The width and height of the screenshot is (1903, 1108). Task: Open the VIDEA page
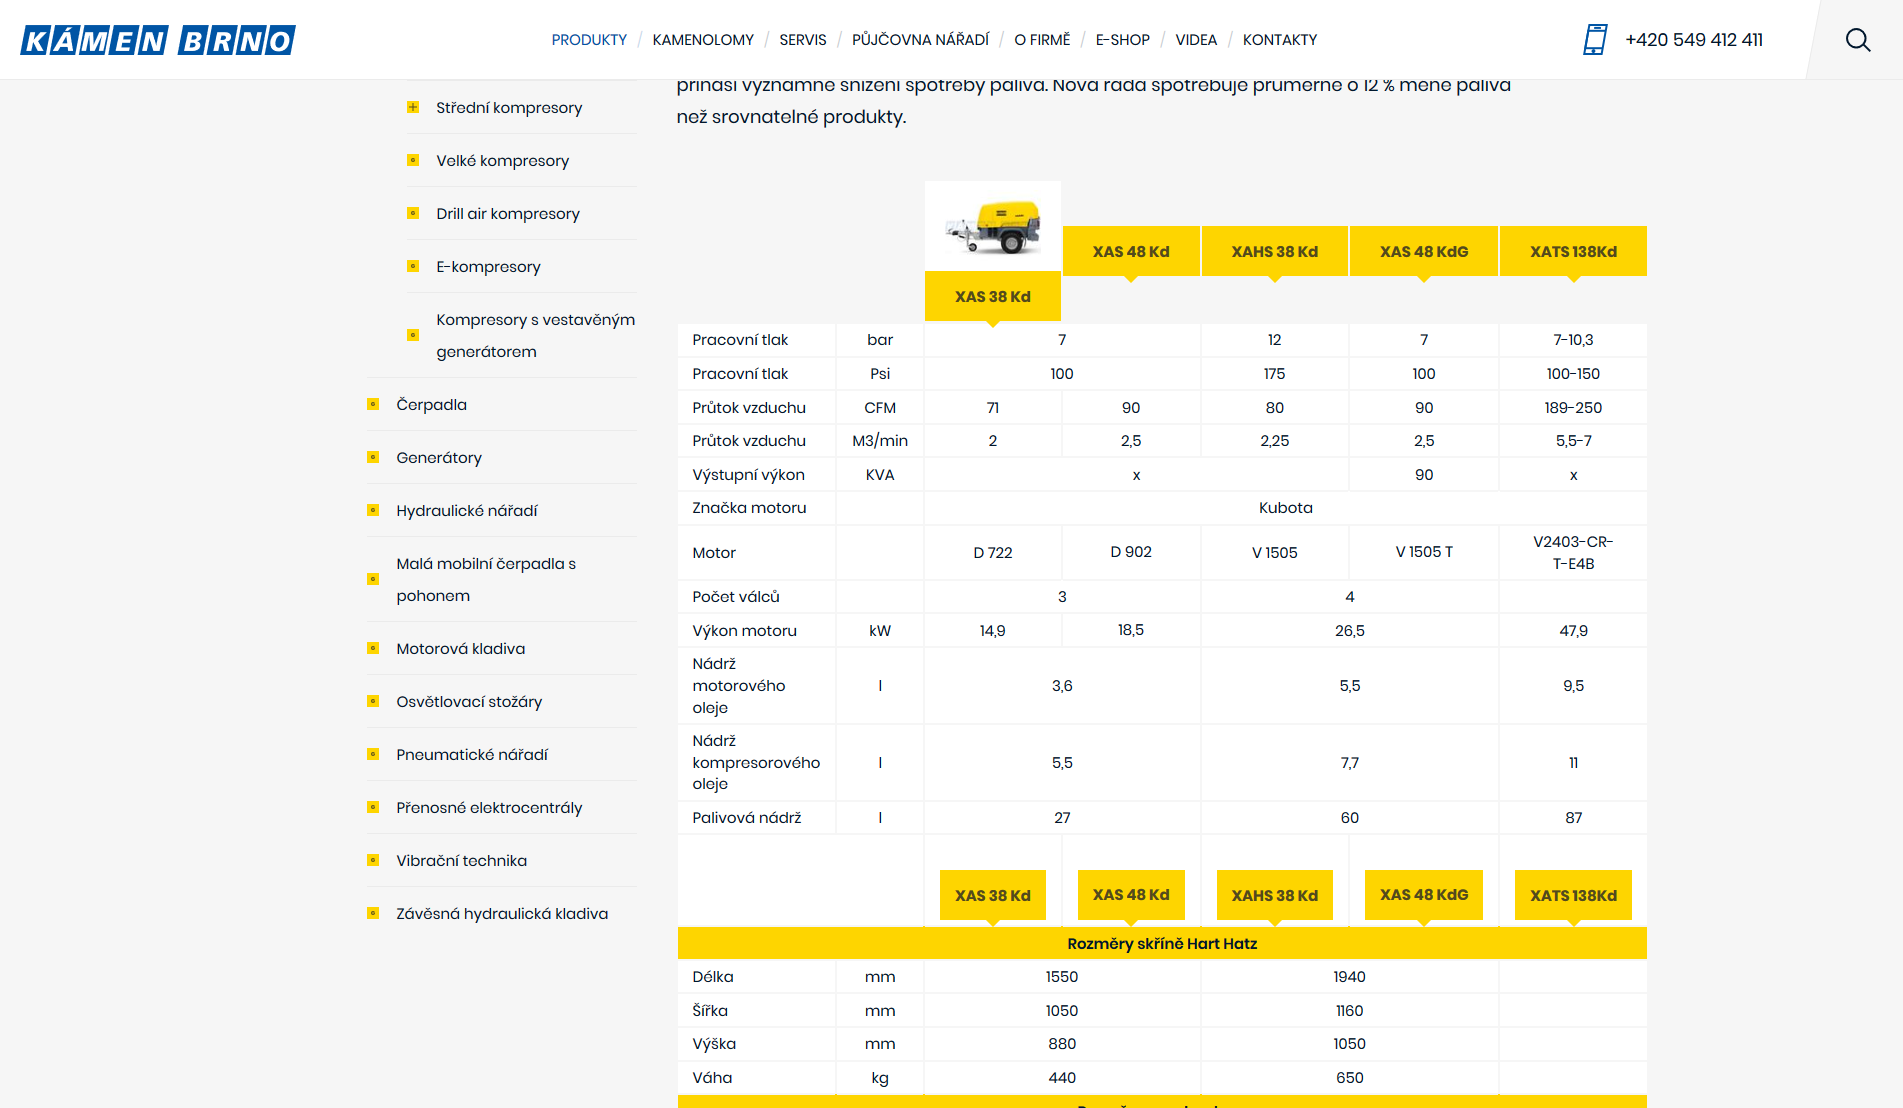click(1196, 40)
